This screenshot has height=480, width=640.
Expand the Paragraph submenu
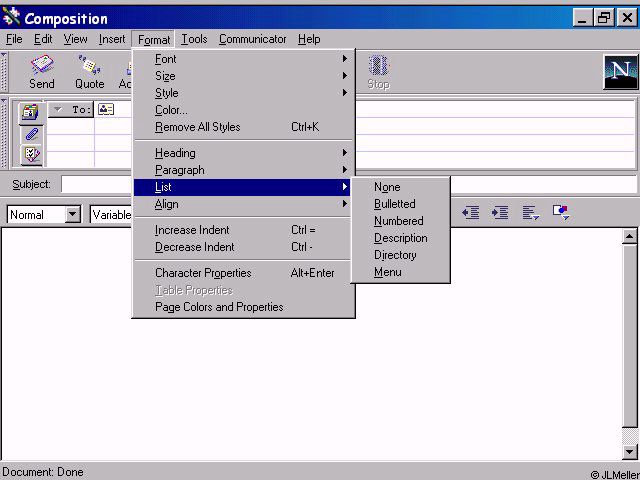(x=244, y=170)
